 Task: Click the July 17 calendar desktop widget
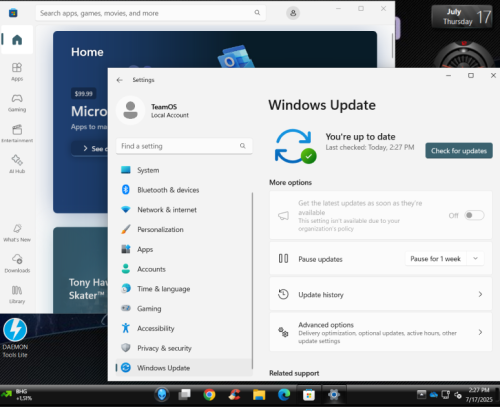click(x=462, y=17)
